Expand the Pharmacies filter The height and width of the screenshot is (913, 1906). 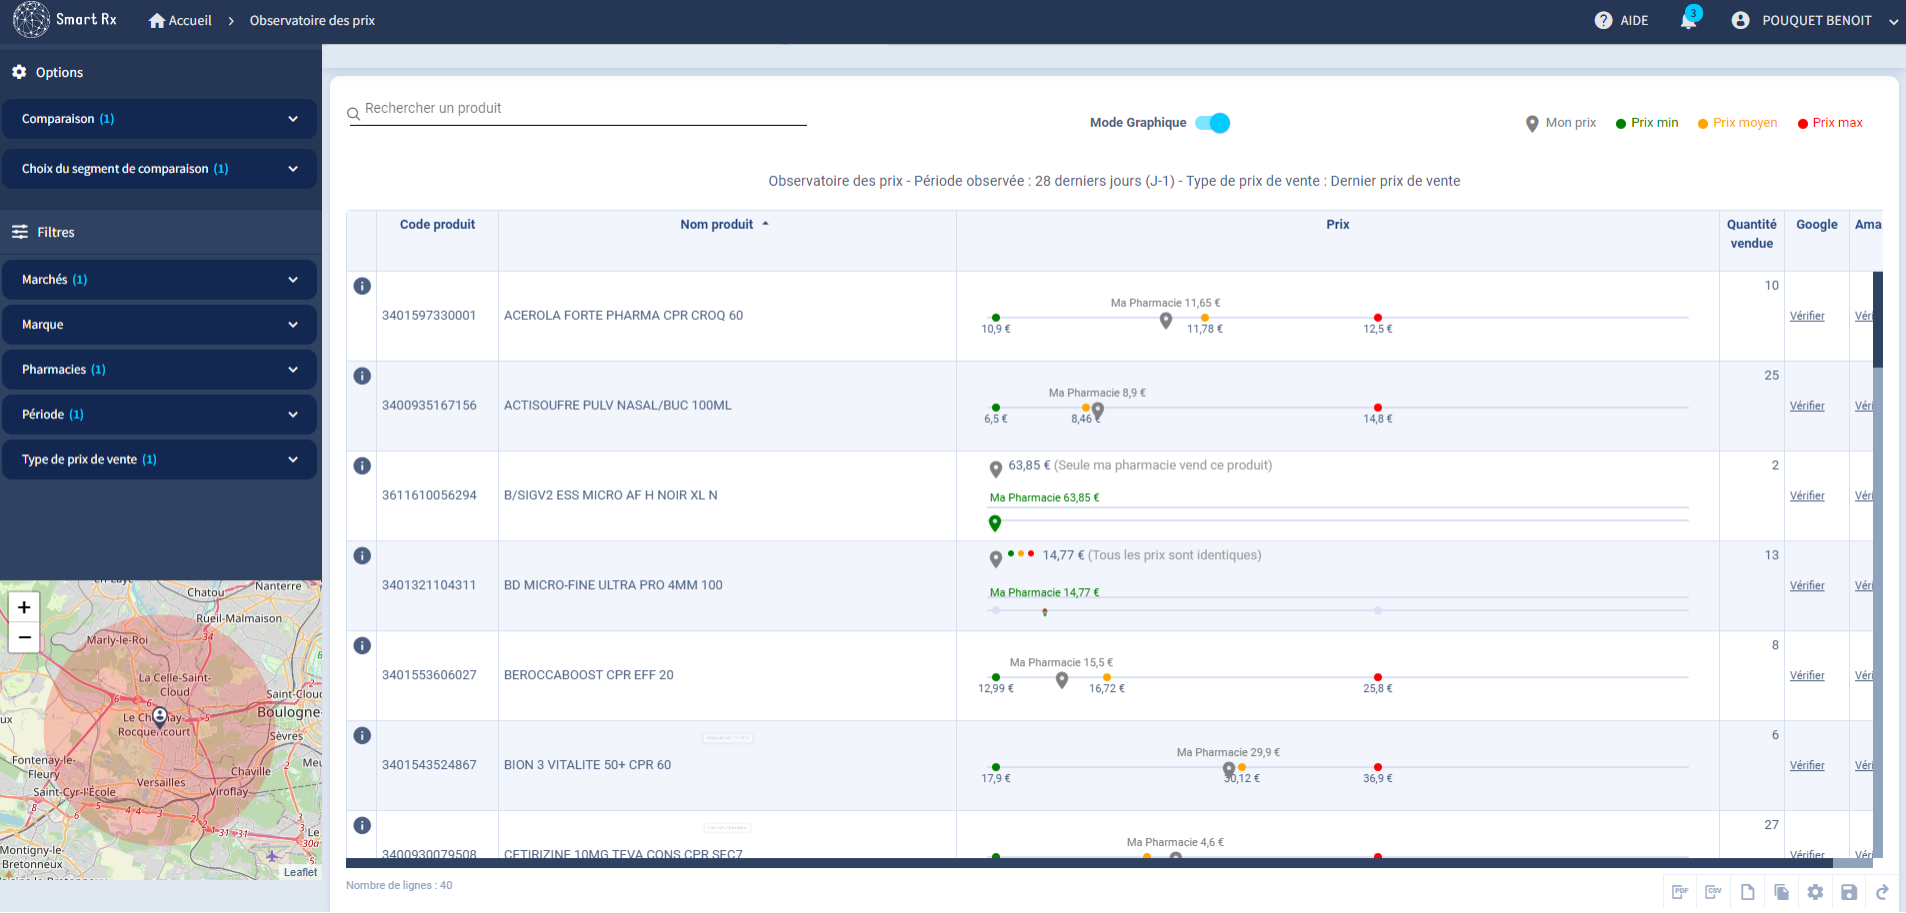160,370
